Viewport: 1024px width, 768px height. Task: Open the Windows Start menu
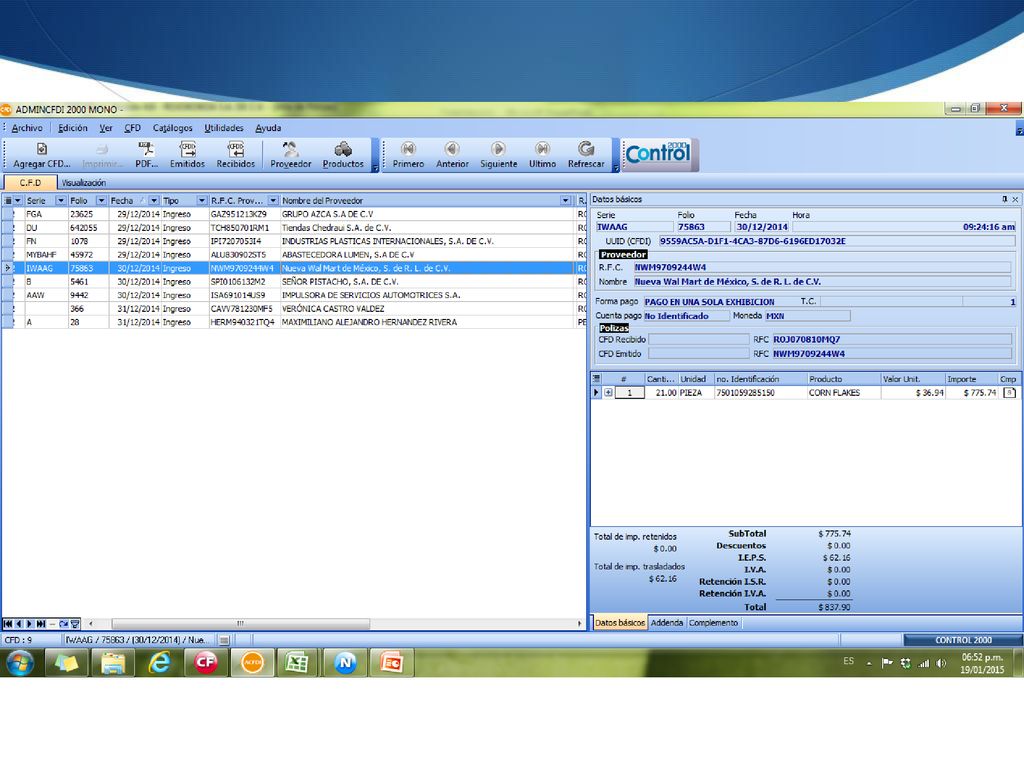tap(20, 663)
